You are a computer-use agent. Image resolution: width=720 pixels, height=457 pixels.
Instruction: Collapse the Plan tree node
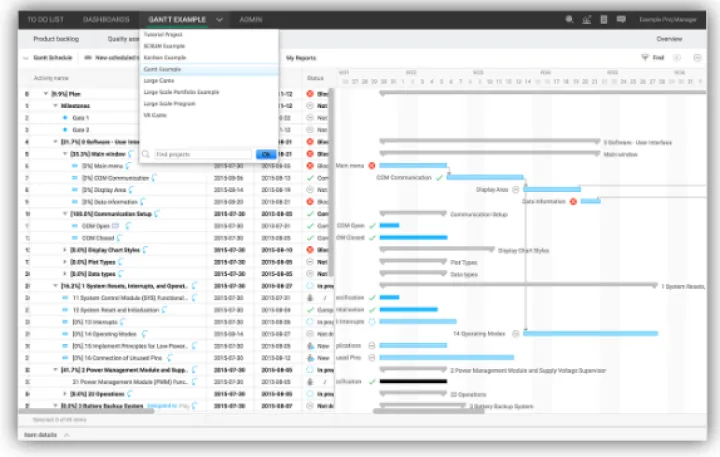tap(45, 93)
